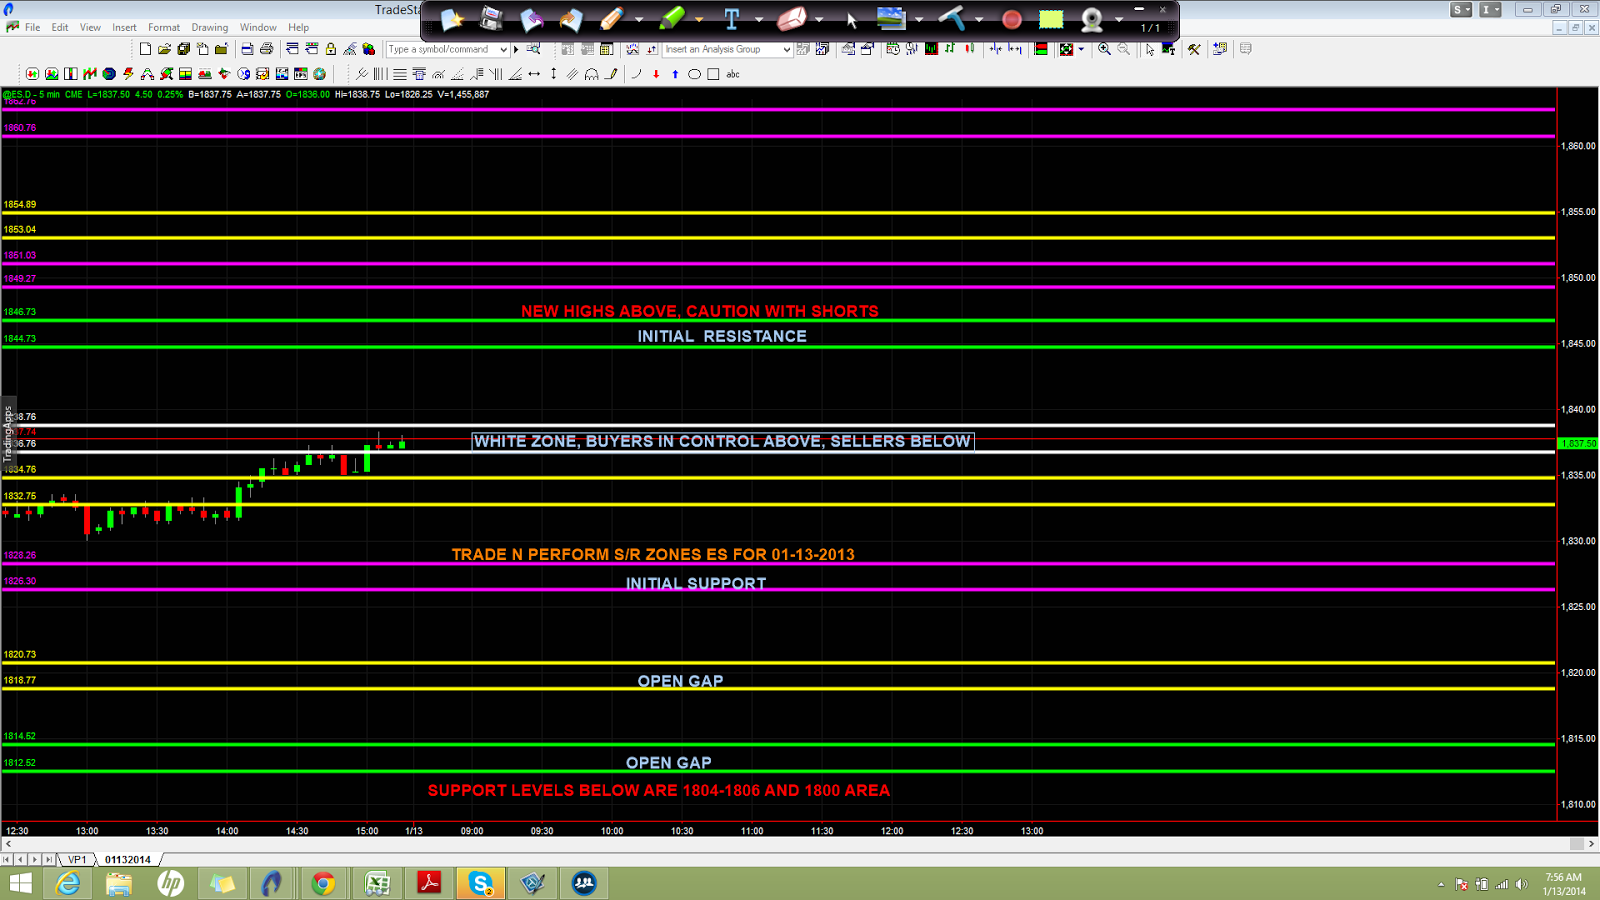
Task: Click the padlock lock icon
Action: [330, 49]
